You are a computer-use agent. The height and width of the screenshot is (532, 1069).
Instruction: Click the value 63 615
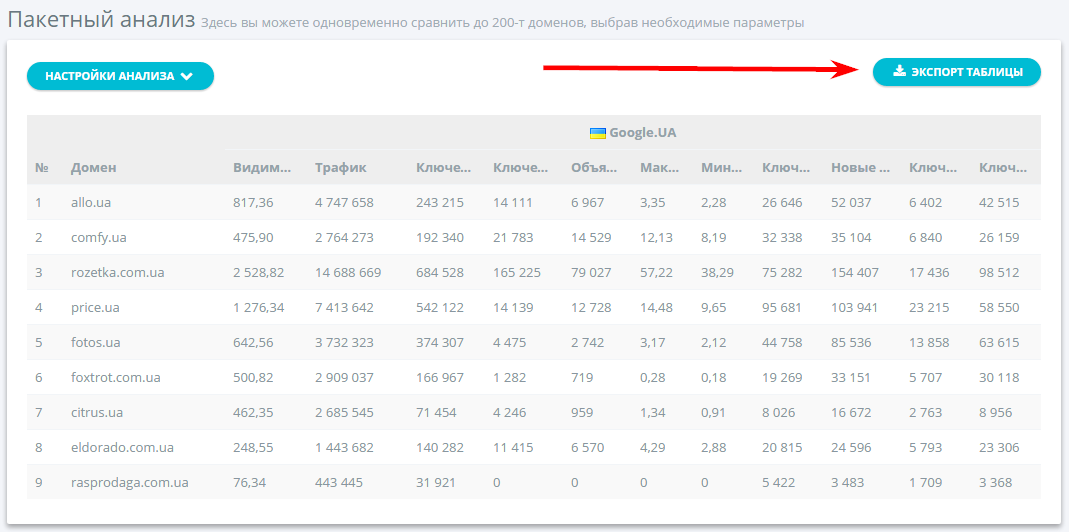[x=999, y=342]
